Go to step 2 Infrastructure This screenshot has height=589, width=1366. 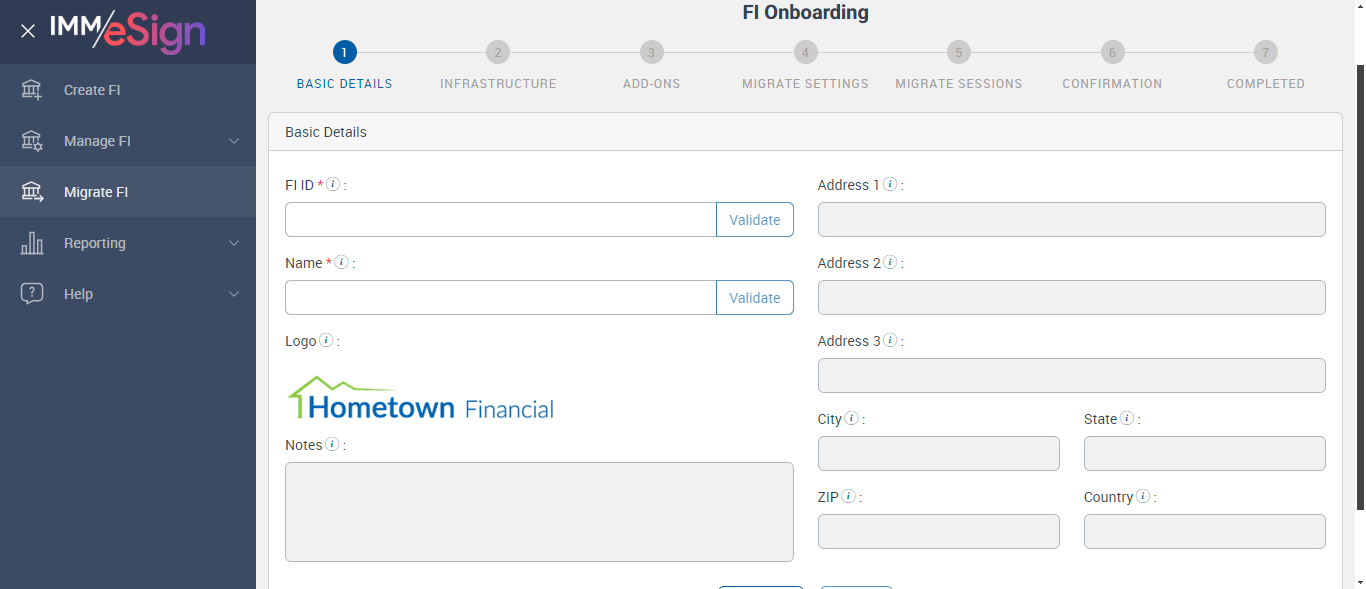pyautogui.click(x=498, y=53)
